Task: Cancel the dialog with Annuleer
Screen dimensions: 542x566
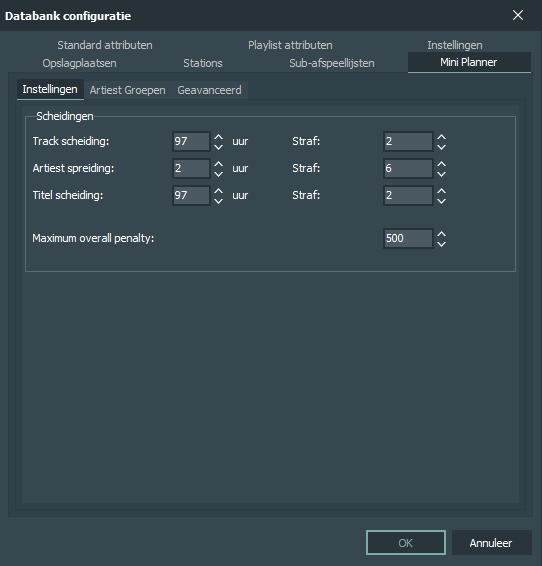Action: [x=491, y=543]
